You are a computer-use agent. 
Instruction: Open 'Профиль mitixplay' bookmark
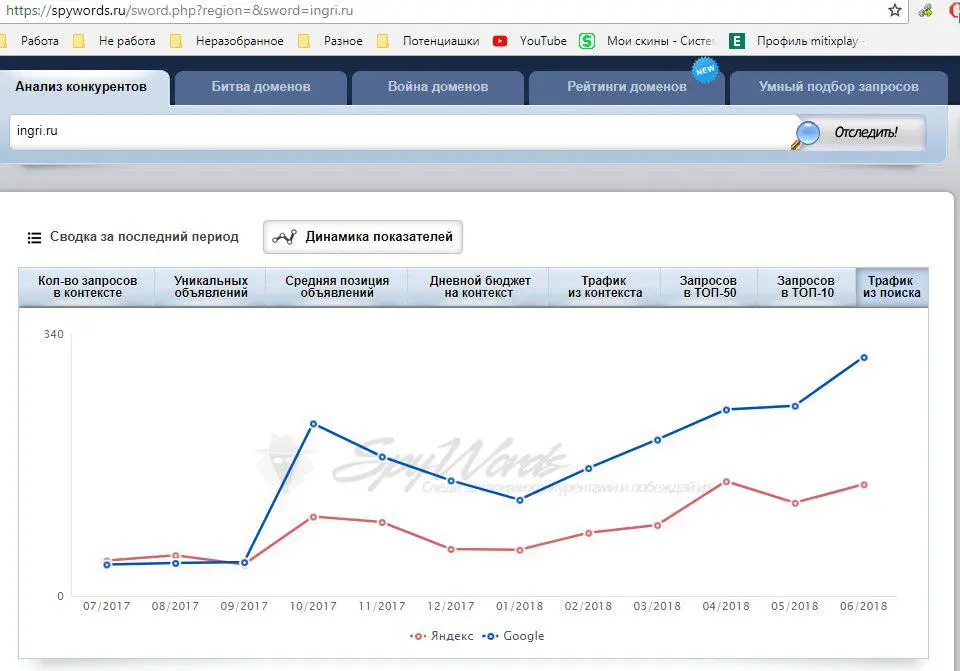(800, 41)
